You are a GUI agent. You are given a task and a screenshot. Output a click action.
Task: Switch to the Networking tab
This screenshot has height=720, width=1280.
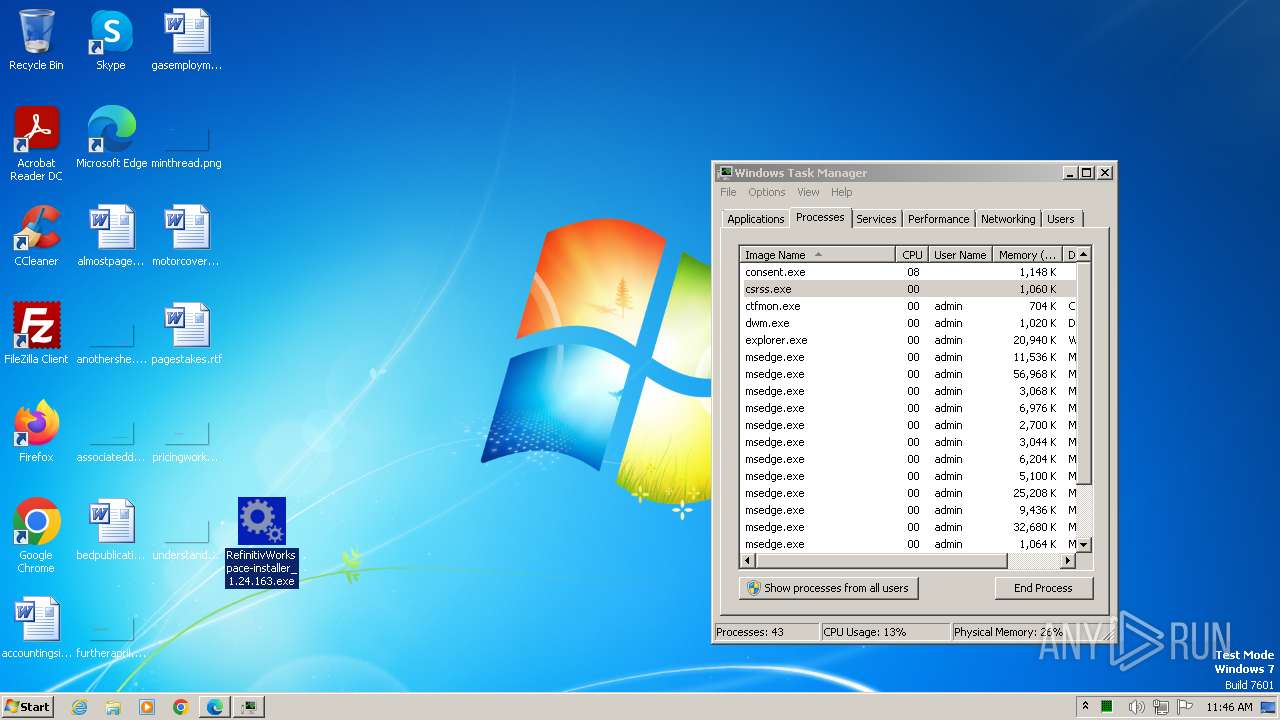click(1008, 219)
